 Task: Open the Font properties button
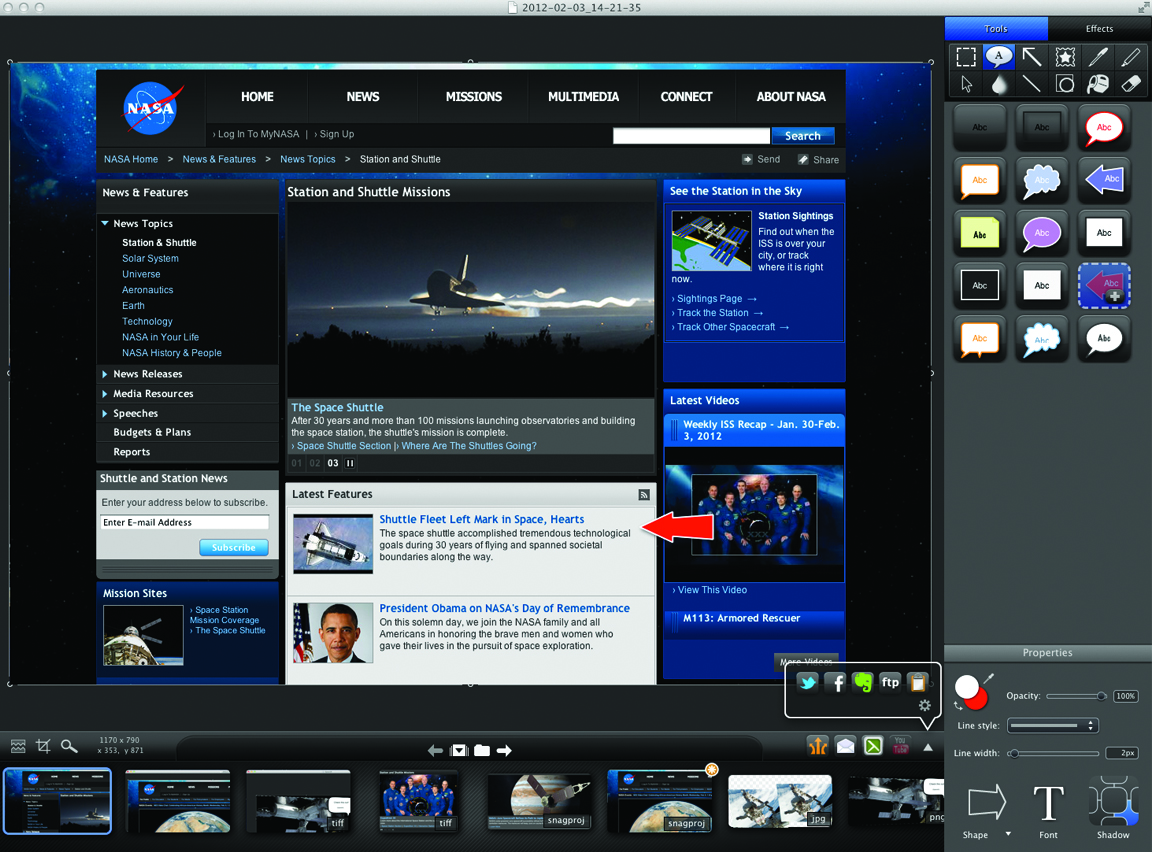tap(1048, 808)
